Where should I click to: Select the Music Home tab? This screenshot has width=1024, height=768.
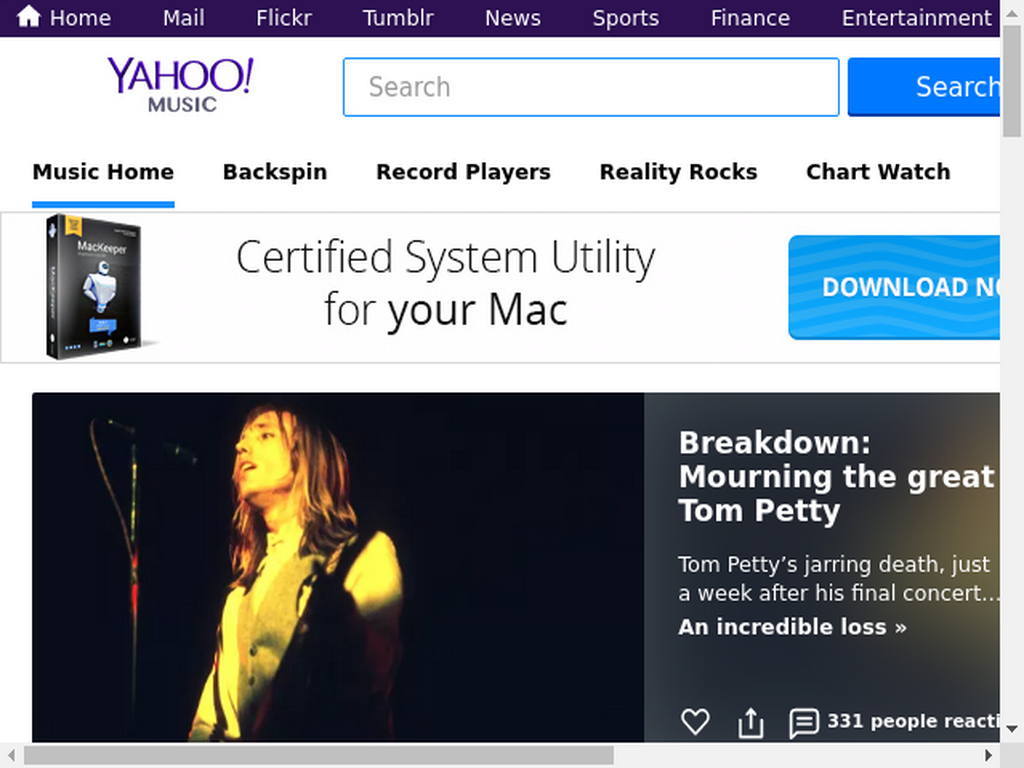point(103,172)
